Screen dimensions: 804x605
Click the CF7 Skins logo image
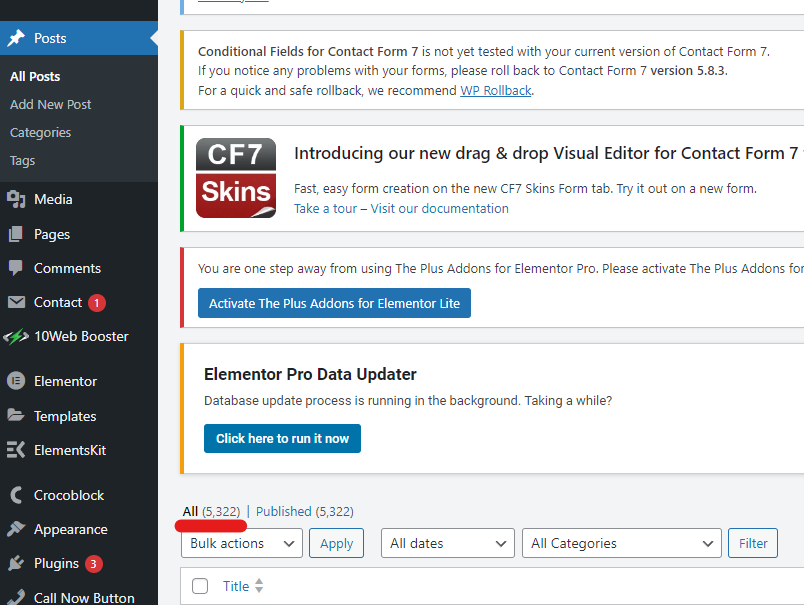[236, 178]
